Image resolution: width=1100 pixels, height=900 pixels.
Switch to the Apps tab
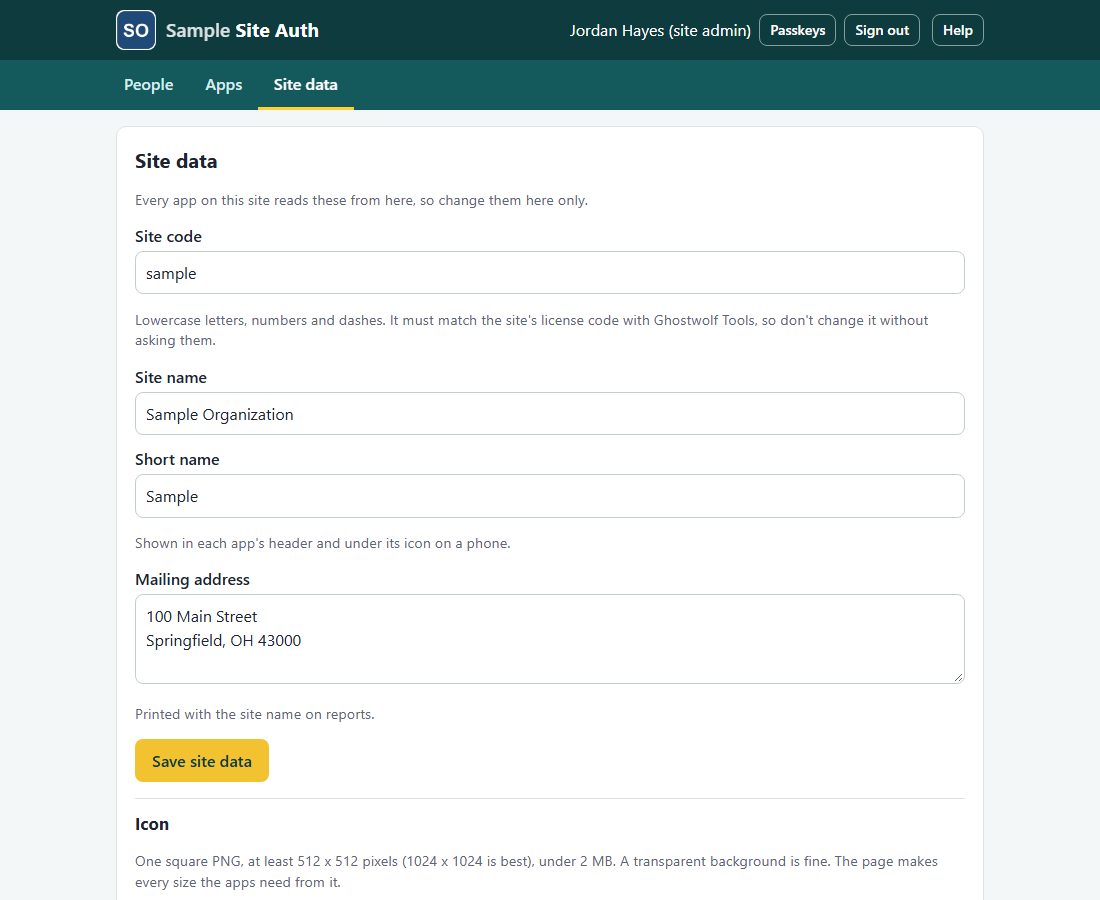tap(224, 85)
